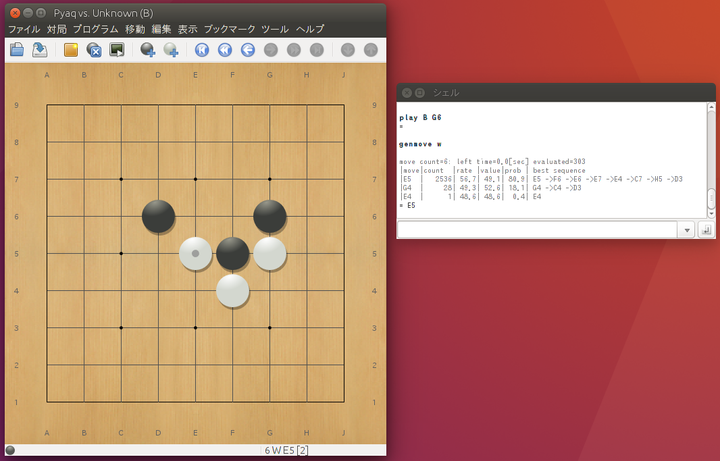
Task: Start a new game with the yellow board icon
Action: click(x=71, y=49)
